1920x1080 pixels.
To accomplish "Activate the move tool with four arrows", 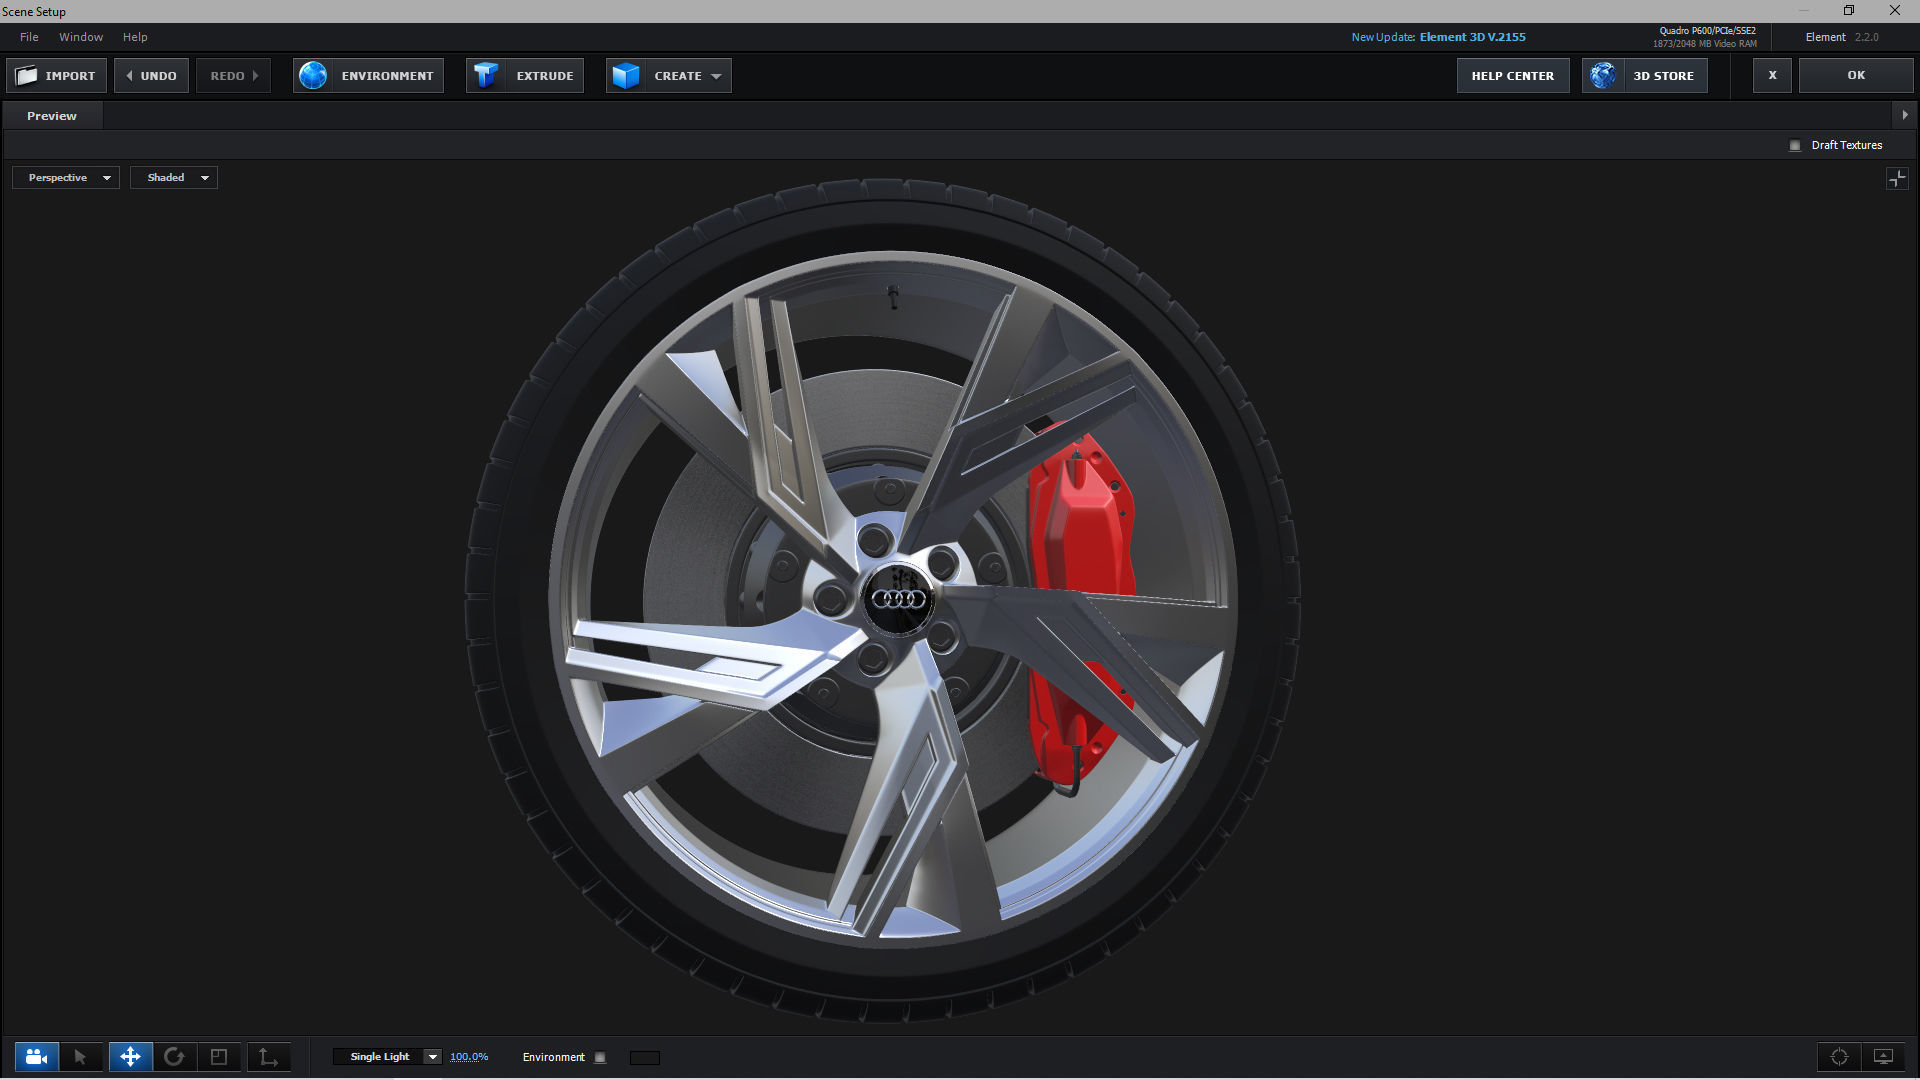I will tap(131, 1057).
